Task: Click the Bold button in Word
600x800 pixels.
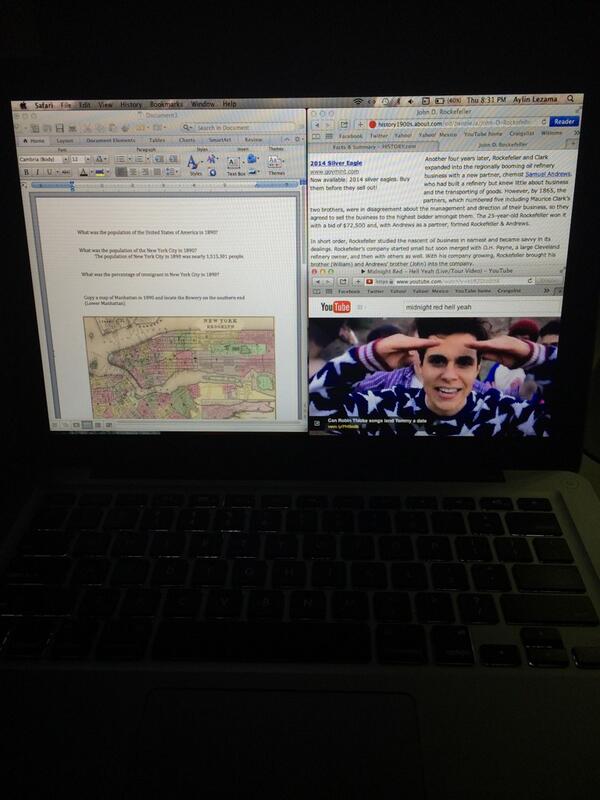Action: click(x=27, y=172)
